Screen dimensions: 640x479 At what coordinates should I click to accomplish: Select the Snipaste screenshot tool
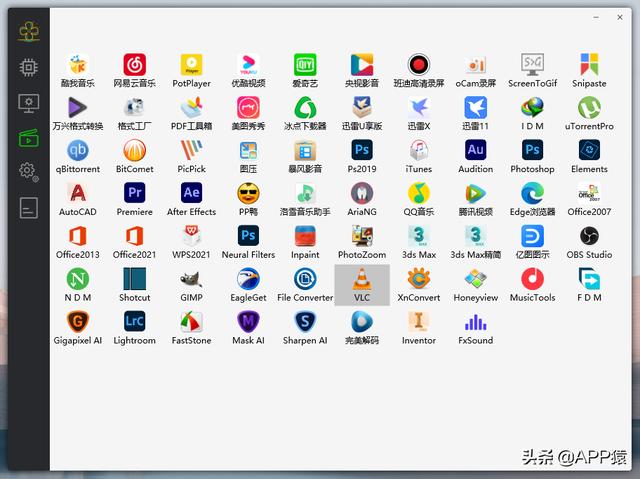coord(589,71)
